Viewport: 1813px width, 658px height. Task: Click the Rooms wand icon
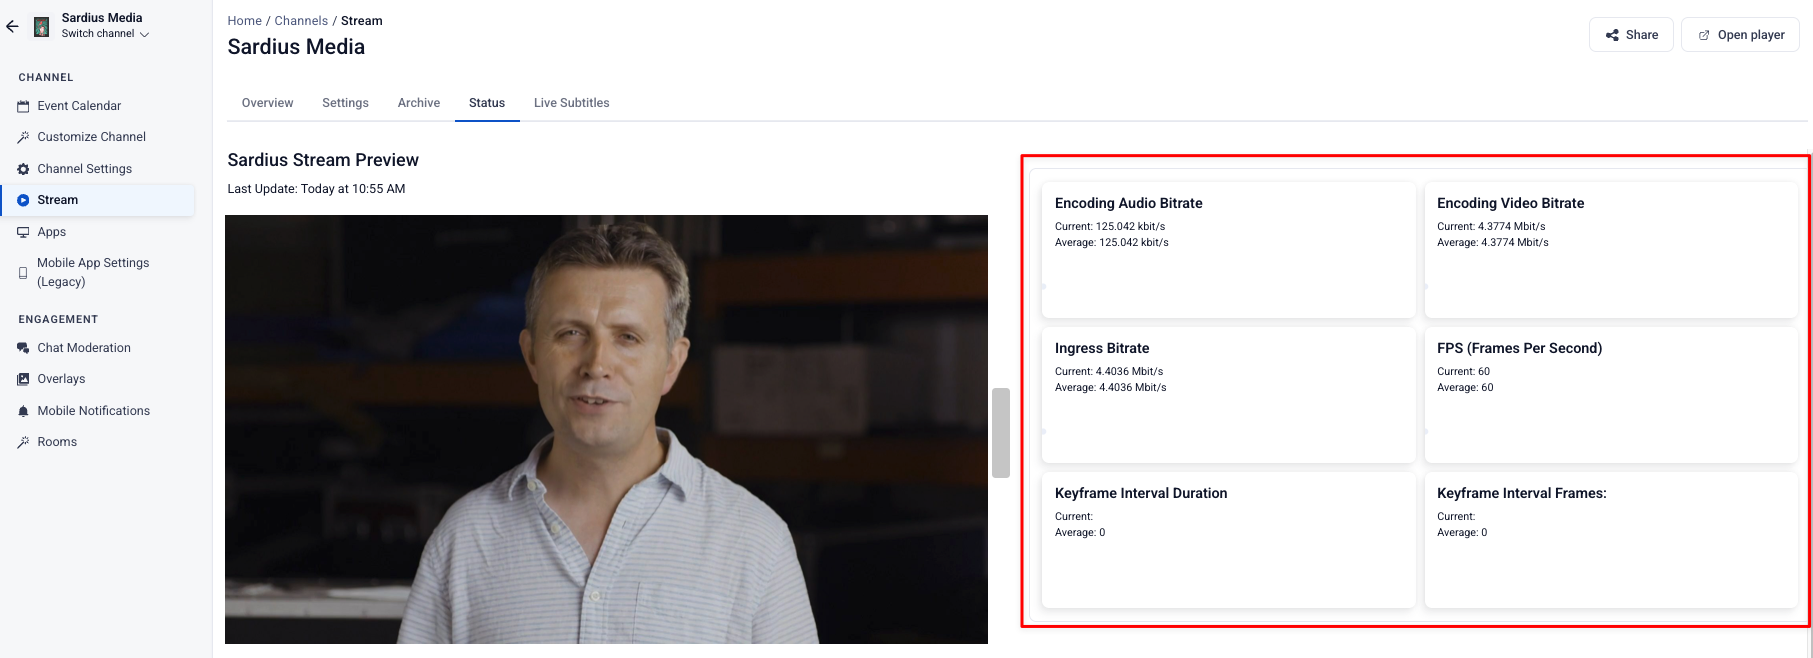[23, 442]
